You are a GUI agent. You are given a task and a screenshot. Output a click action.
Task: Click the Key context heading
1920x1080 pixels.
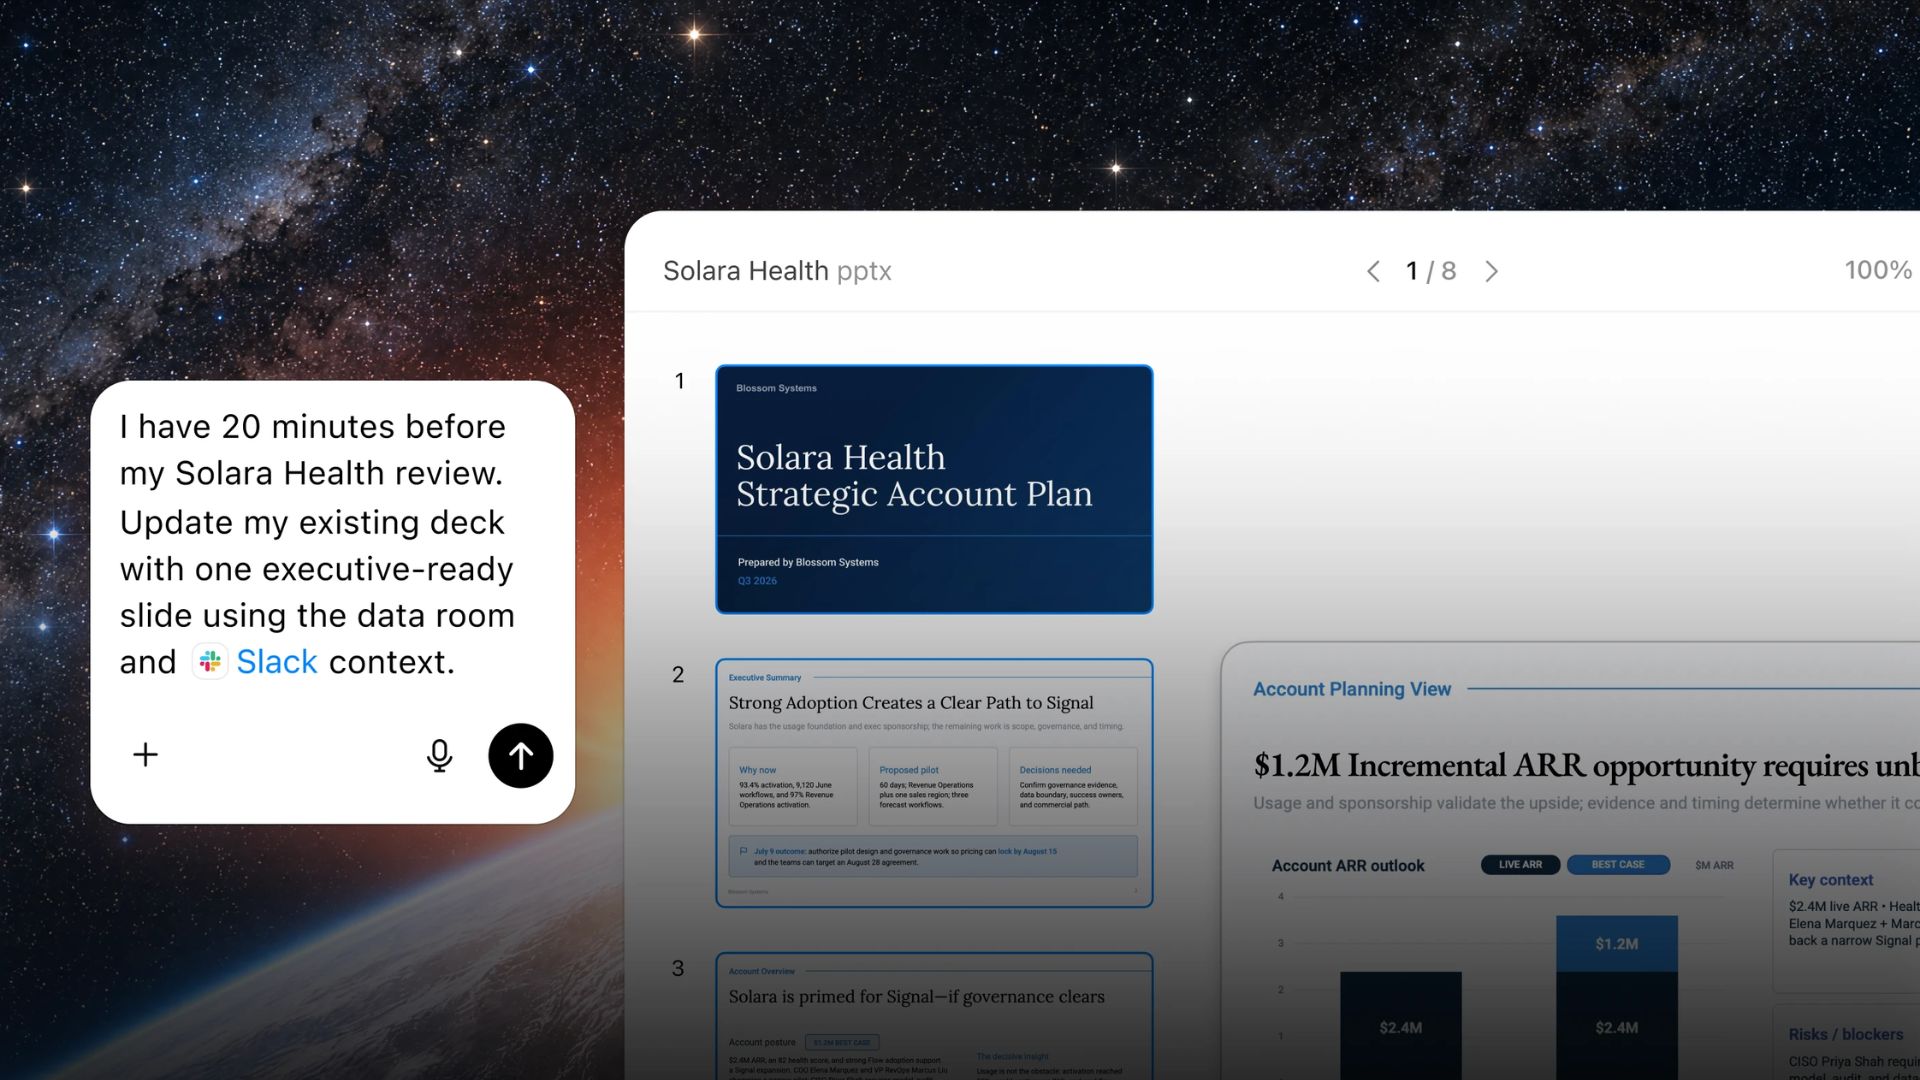point(1831,880)
